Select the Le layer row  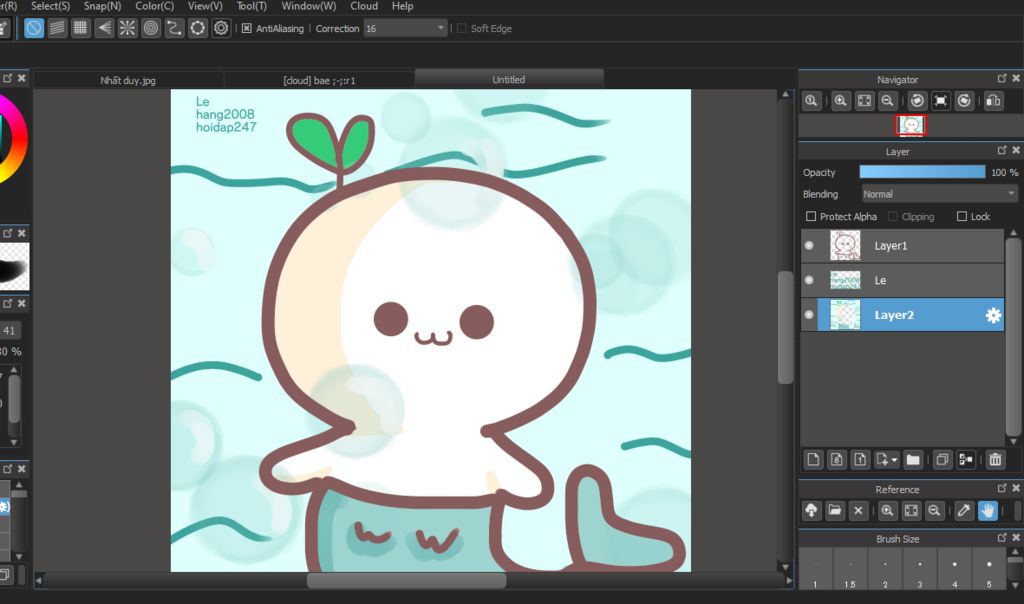click(903, 280)
